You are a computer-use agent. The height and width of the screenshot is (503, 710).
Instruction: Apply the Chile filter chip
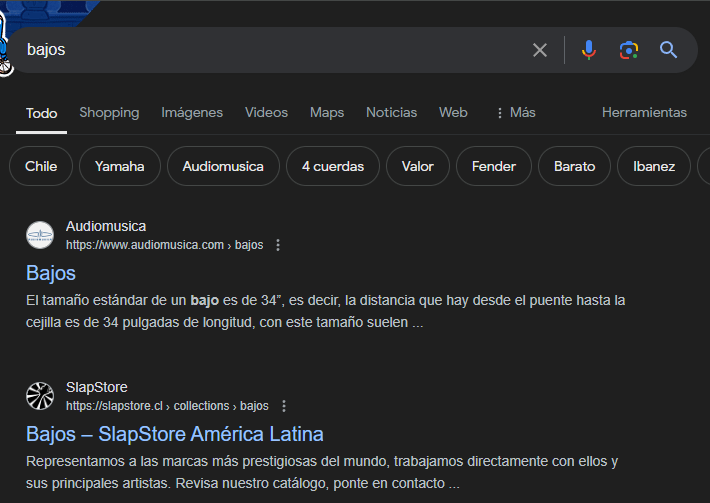(x=41, y=166)
